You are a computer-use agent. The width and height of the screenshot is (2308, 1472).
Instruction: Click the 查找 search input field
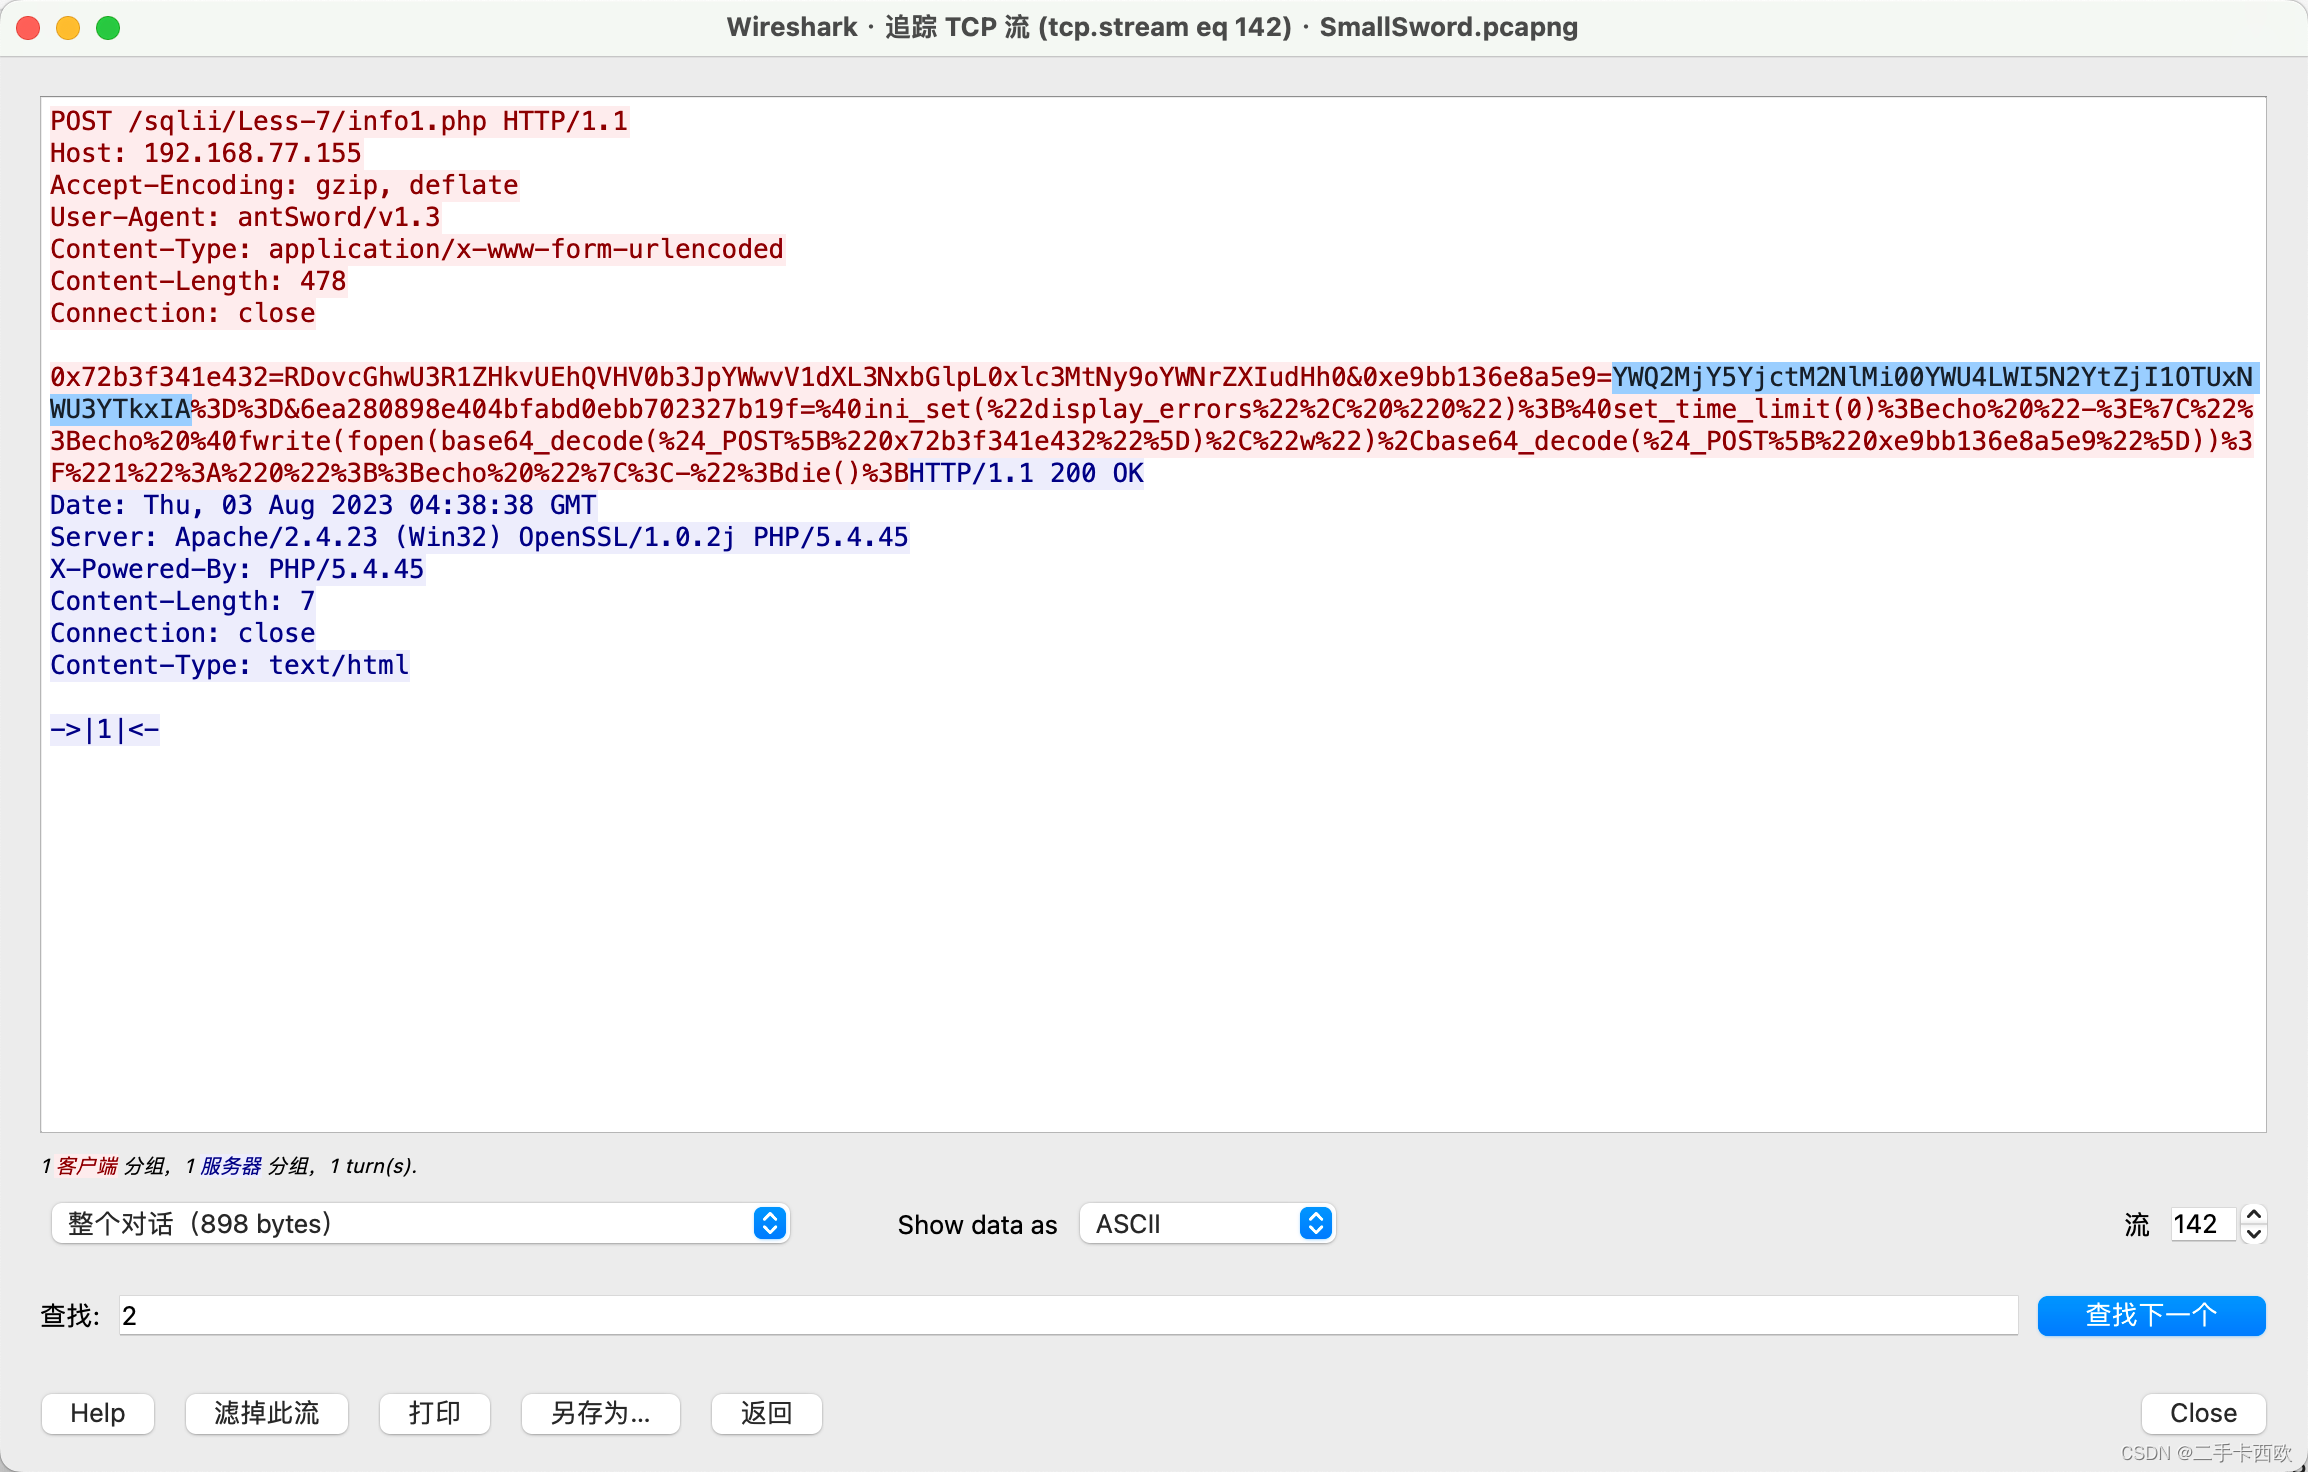1067,1316
